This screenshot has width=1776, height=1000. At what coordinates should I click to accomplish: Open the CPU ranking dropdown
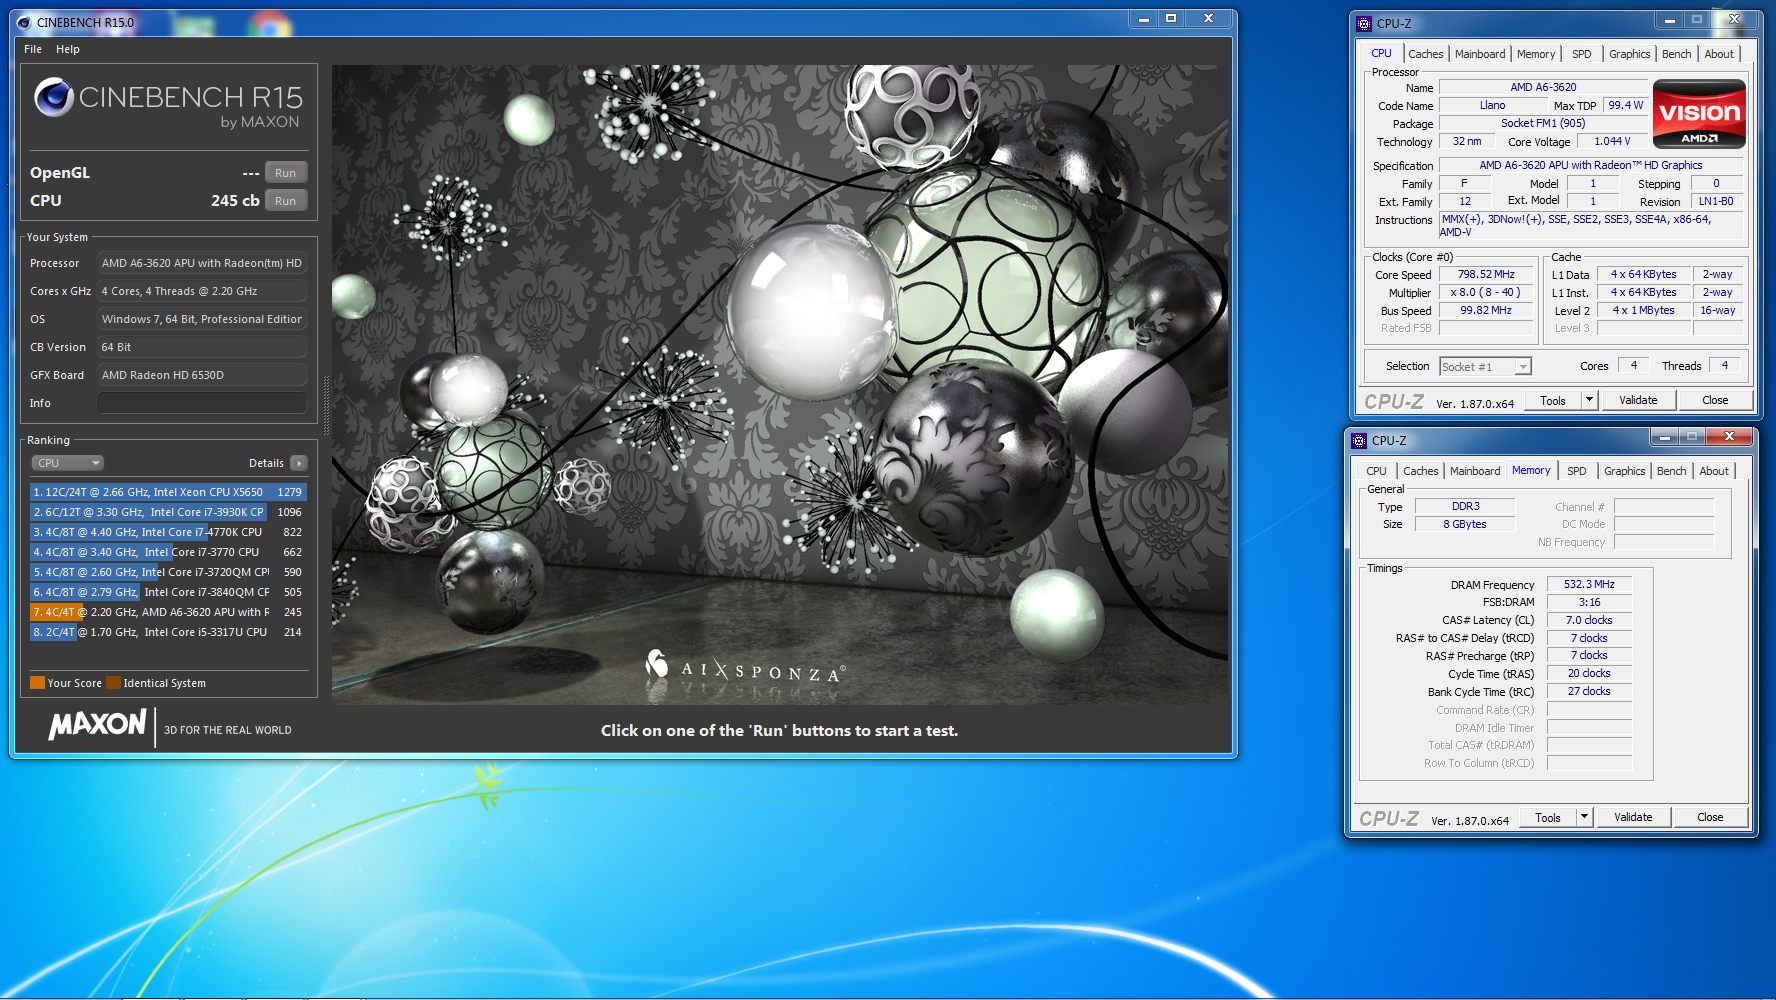[x=68, y=463]
